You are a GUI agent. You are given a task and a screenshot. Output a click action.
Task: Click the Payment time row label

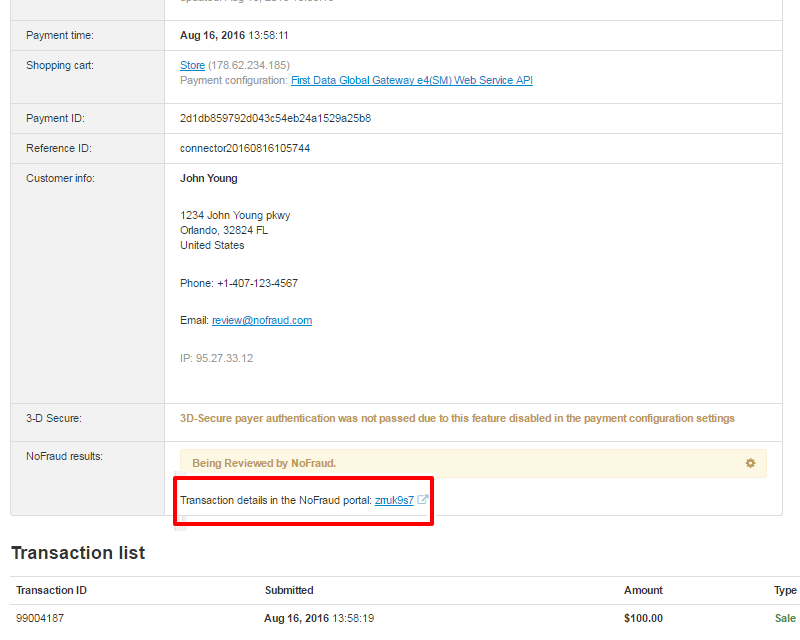click(60, 35)
